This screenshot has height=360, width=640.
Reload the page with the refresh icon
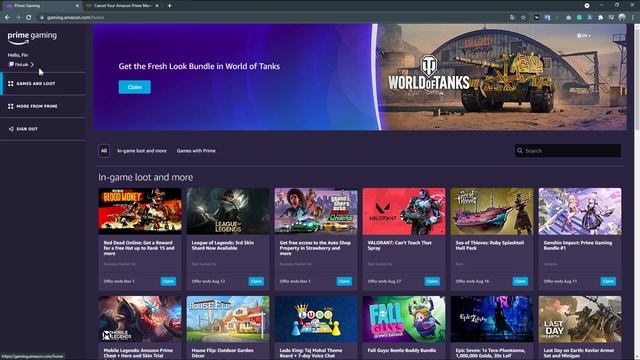[x=29, y=18]
